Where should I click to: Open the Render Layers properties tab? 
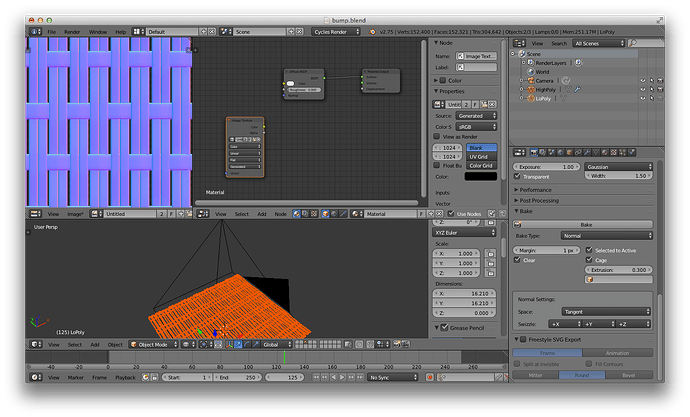pyautogui.click(x=542, y=152)
